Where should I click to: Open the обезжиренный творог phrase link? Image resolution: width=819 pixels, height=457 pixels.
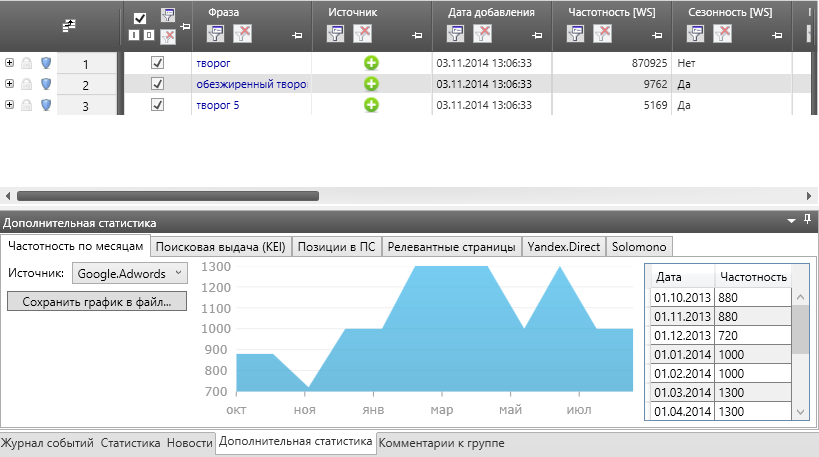251,84
